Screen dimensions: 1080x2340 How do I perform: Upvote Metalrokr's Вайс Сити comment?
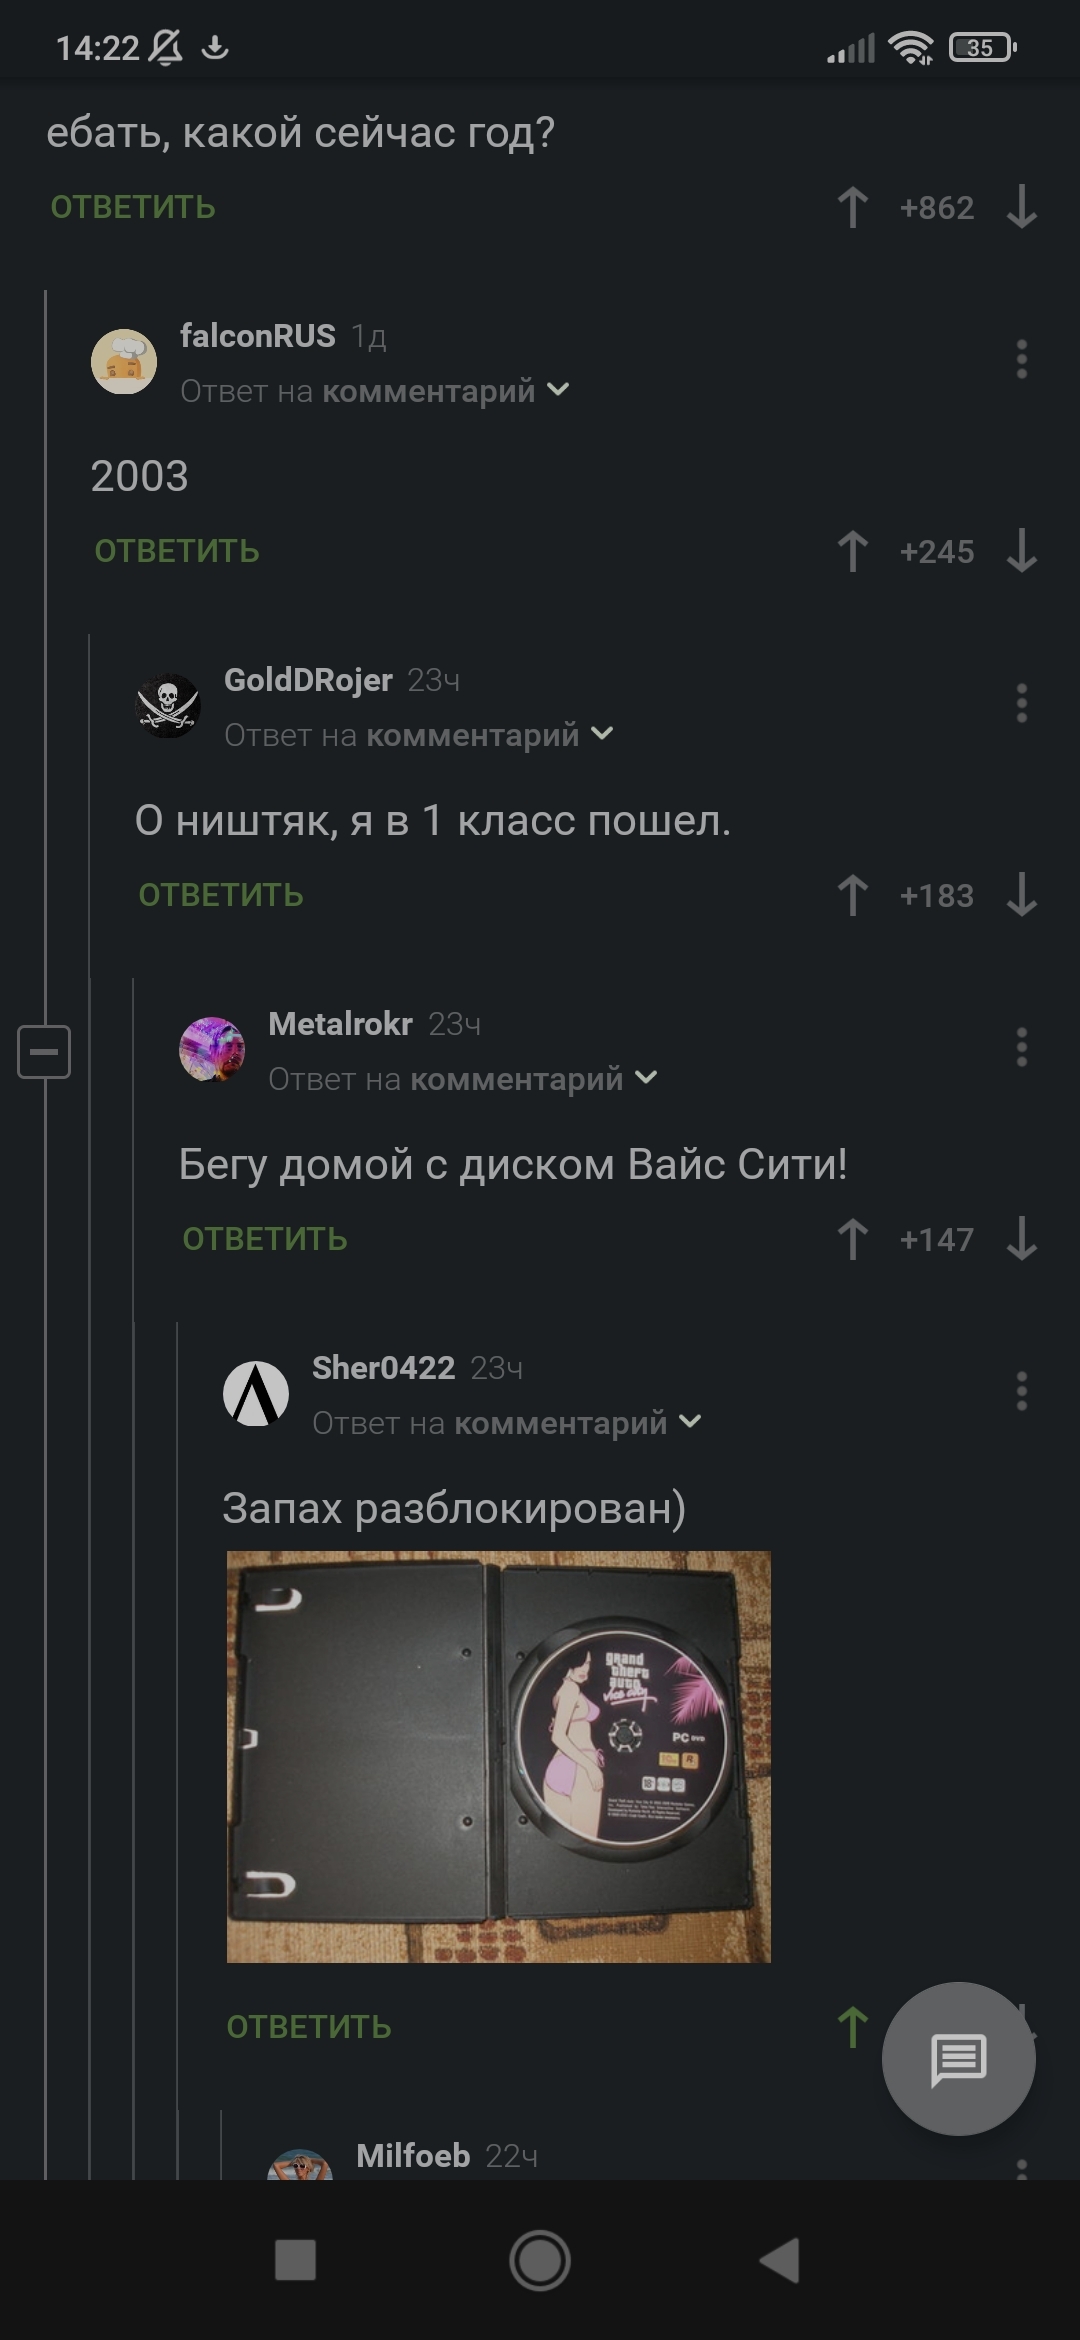(x=852, y=1239)
